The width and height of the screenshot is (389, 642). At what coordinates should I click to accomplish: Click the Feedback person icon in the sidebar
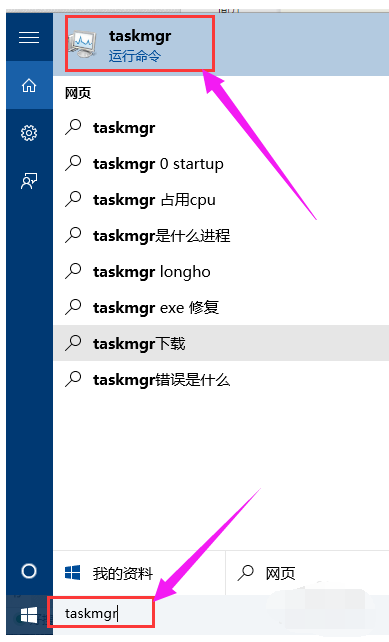point(29,181)
